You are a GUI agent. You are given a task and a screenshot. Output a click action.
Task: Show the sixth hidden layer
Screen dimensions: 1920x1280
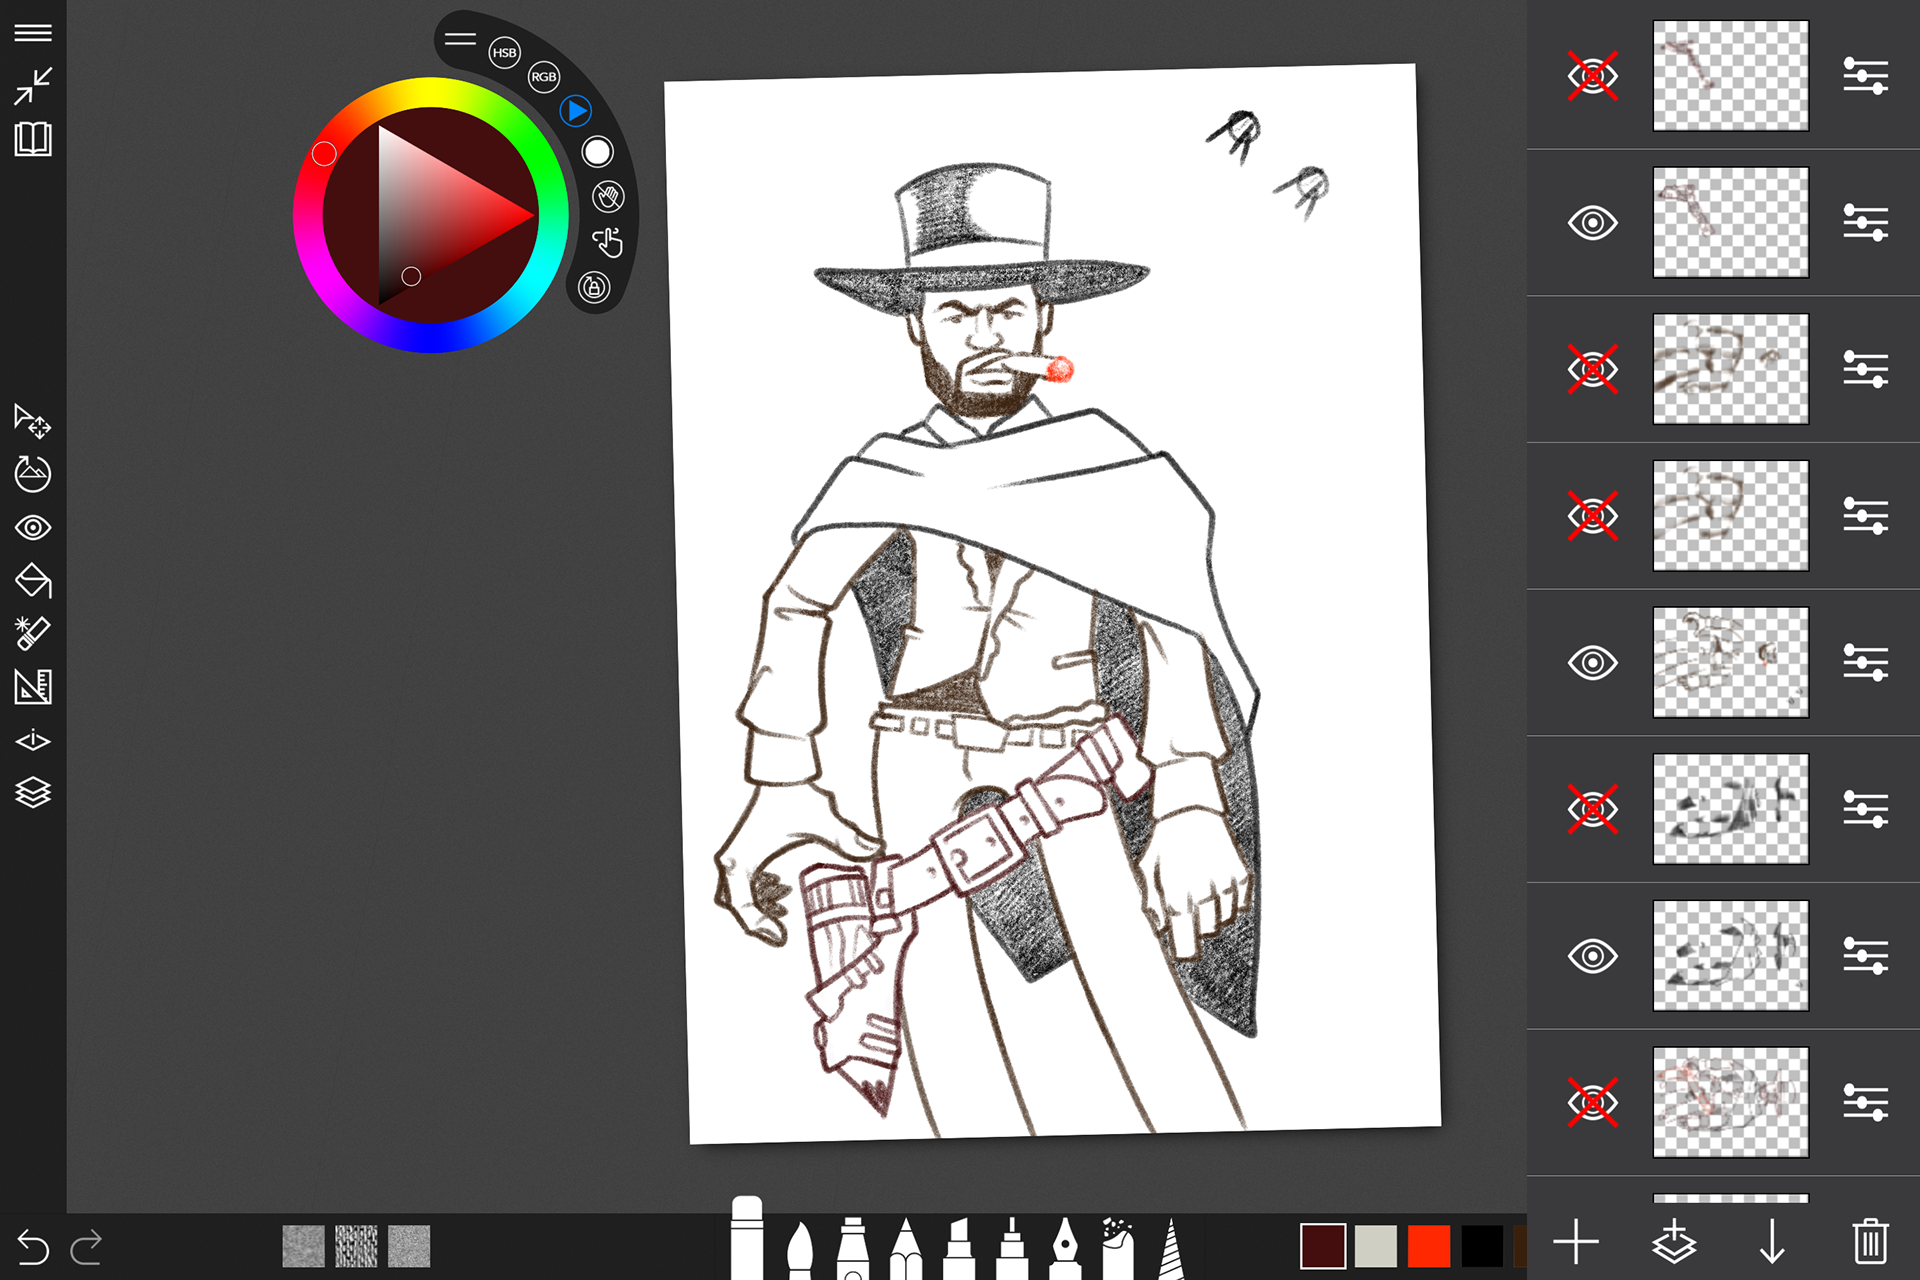click(x=1593, y=809)
